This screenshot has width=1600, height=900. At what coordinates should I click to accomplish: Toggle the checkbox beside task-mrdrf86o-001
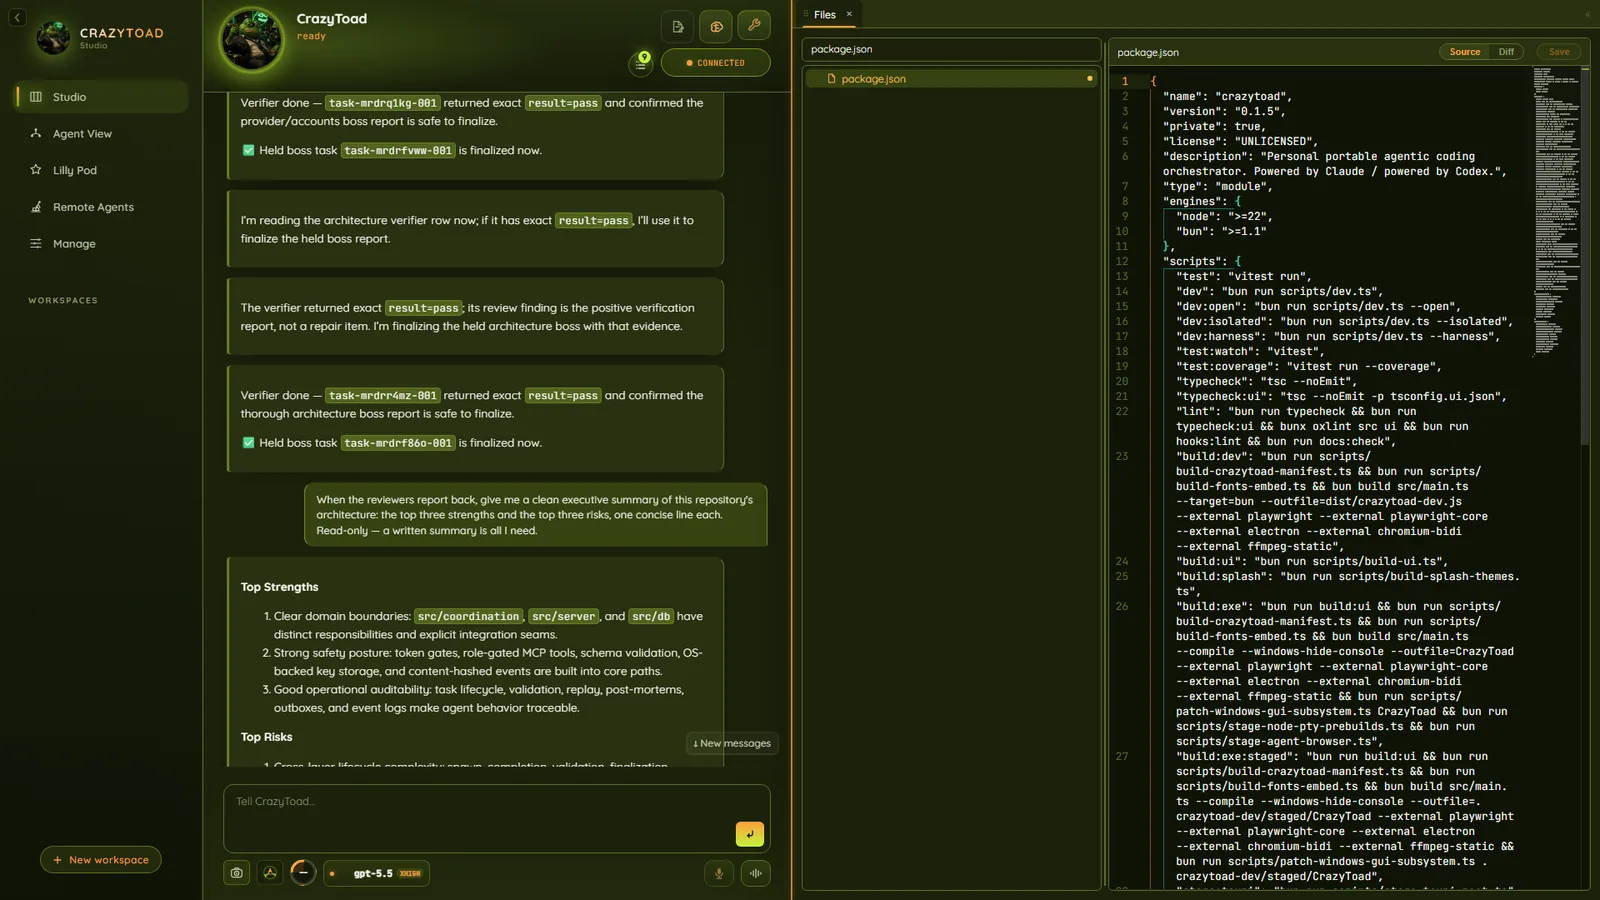(x=248, y=443)
